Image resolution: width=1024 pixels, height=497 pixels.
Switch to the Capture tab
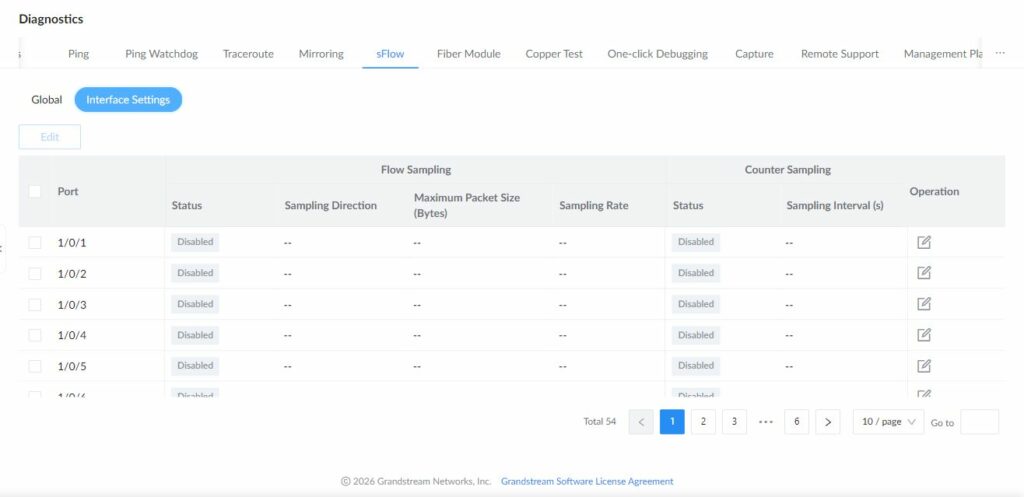(x=754, y=54)
